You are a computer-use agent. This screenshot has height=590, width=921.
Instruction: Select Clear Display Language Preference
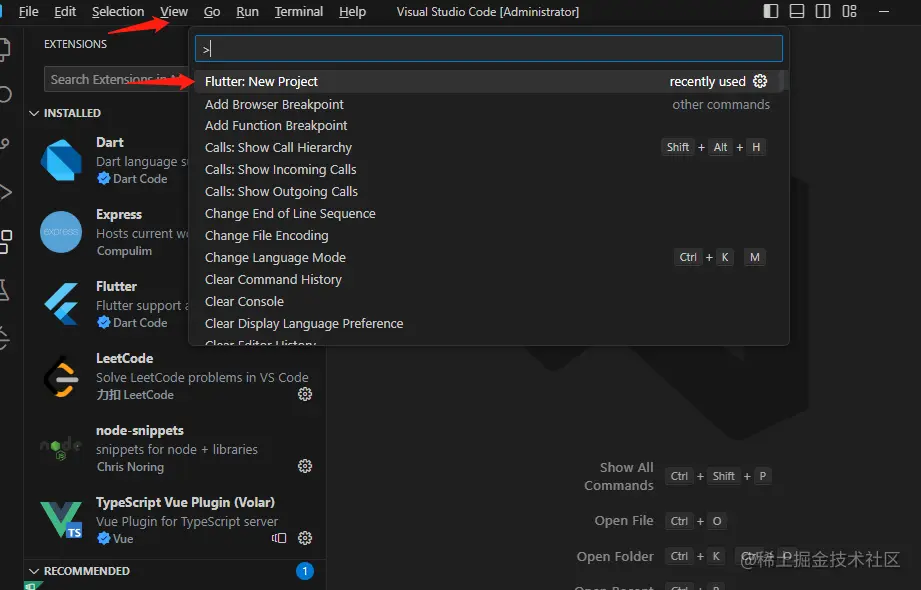point(489,324)
